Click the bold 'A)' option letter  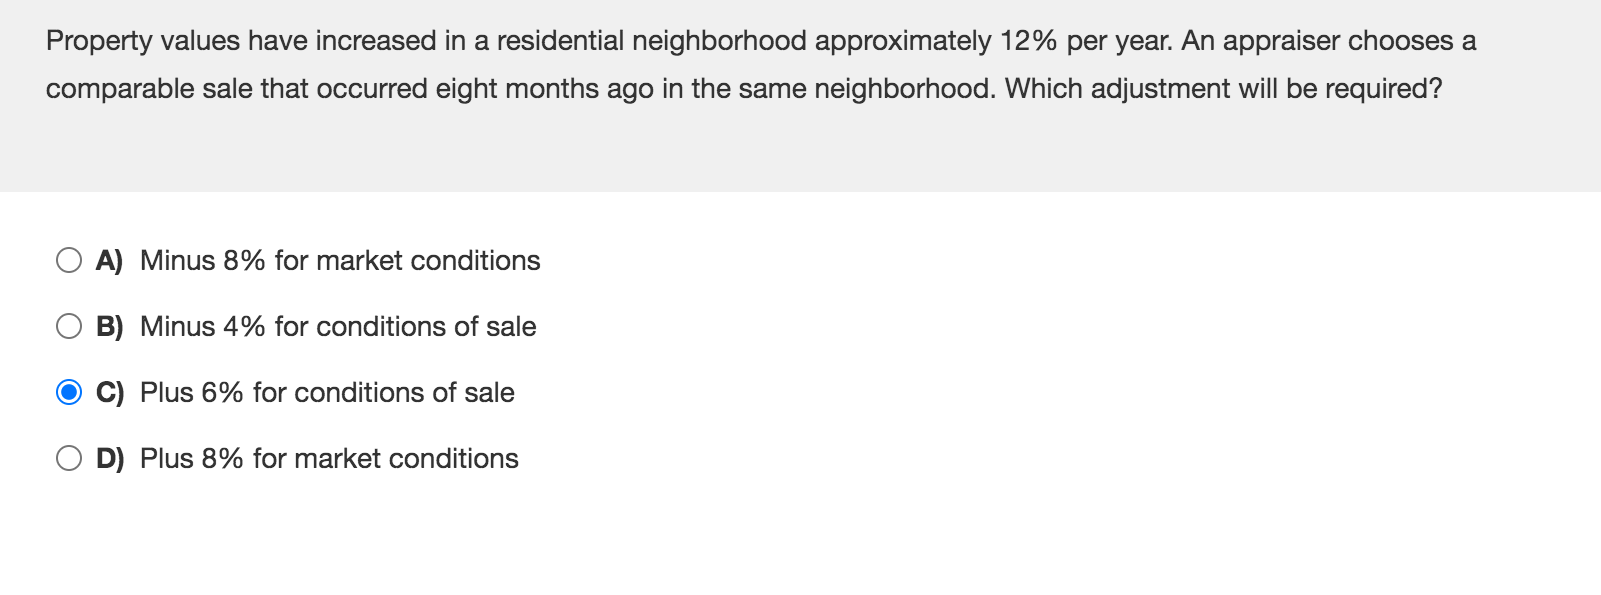[108, 261]
